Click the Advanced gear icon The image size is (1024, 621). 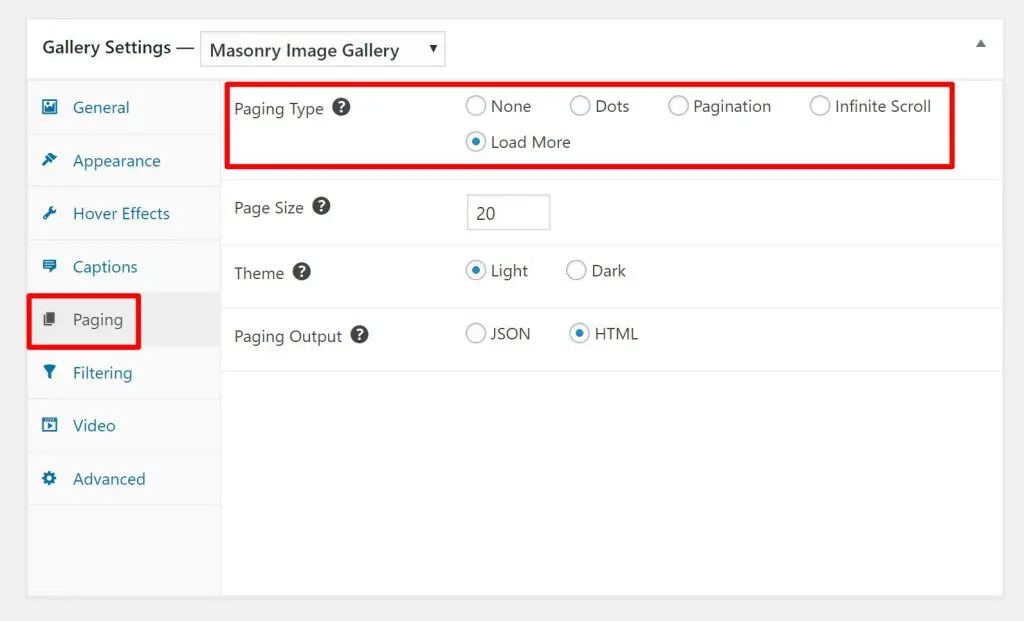(49, 478)
